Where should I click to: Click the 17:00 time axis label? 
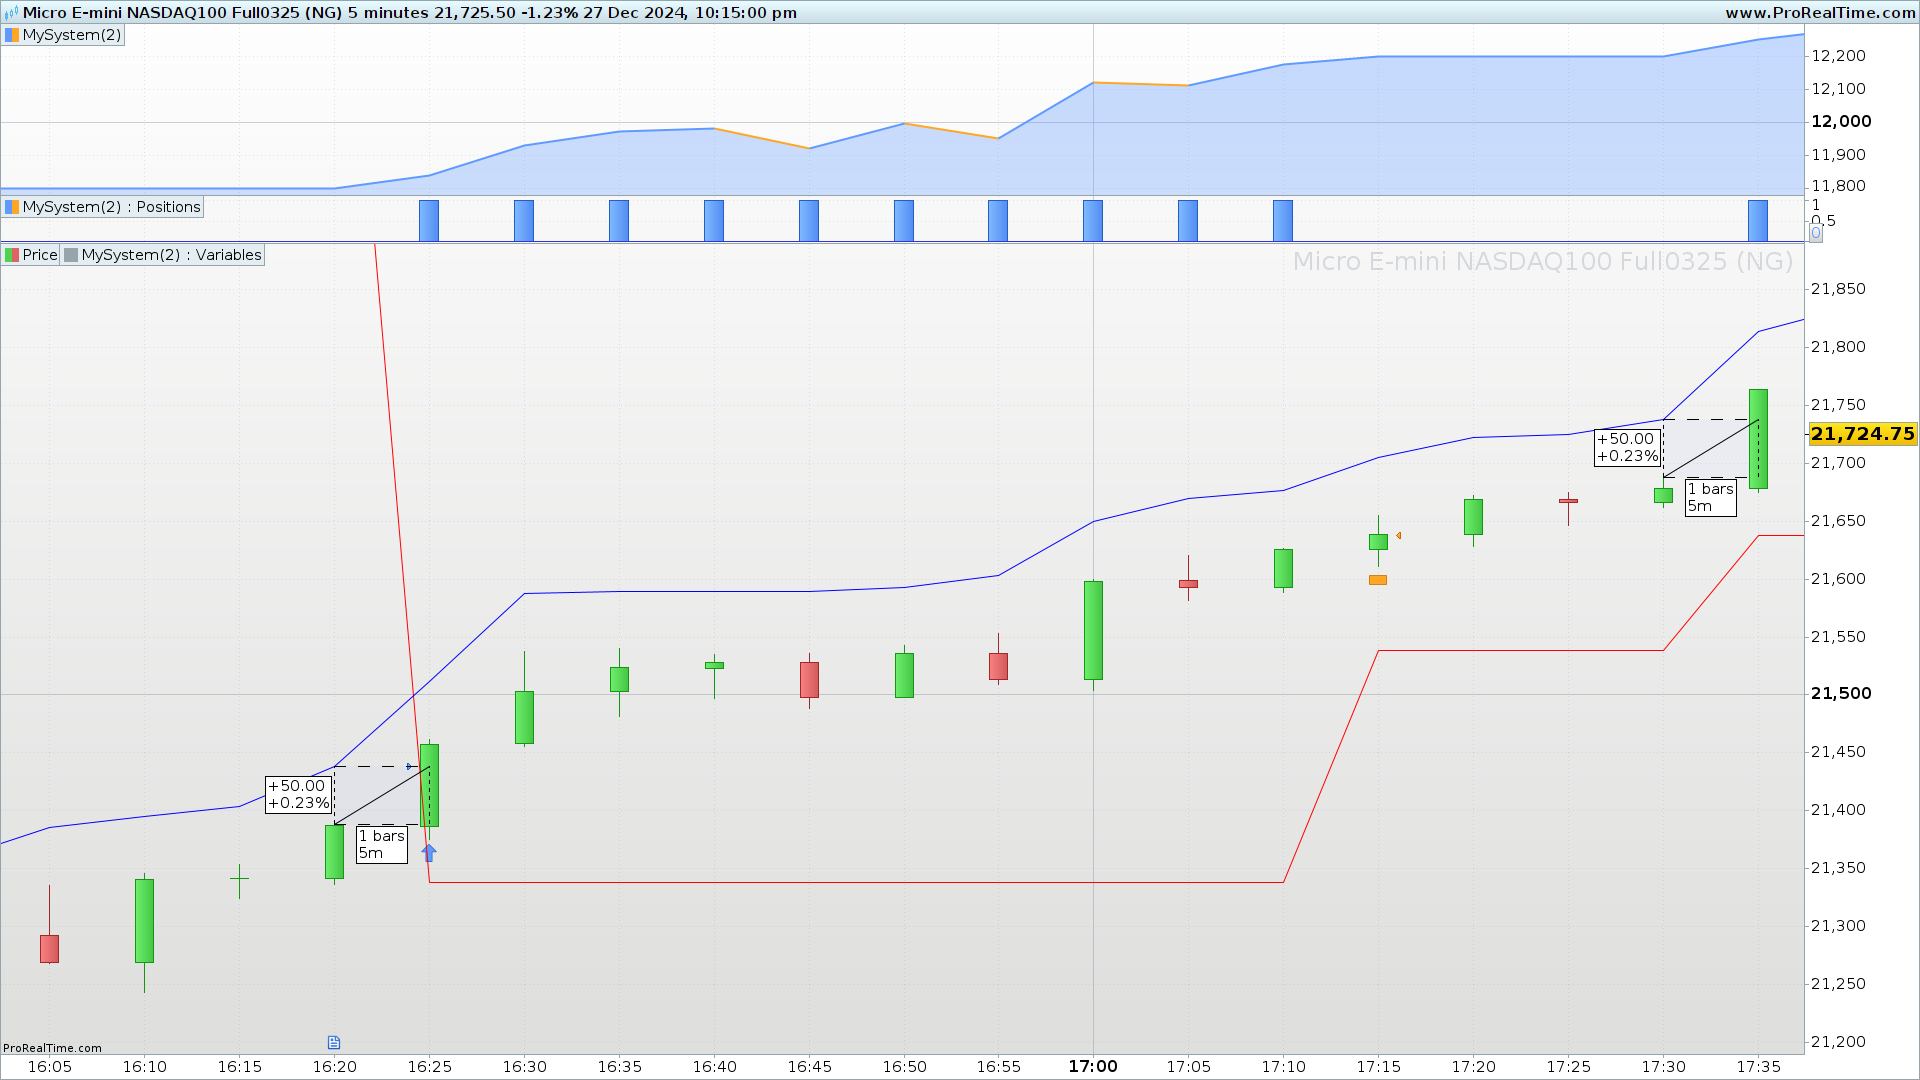[1093, 1066]
